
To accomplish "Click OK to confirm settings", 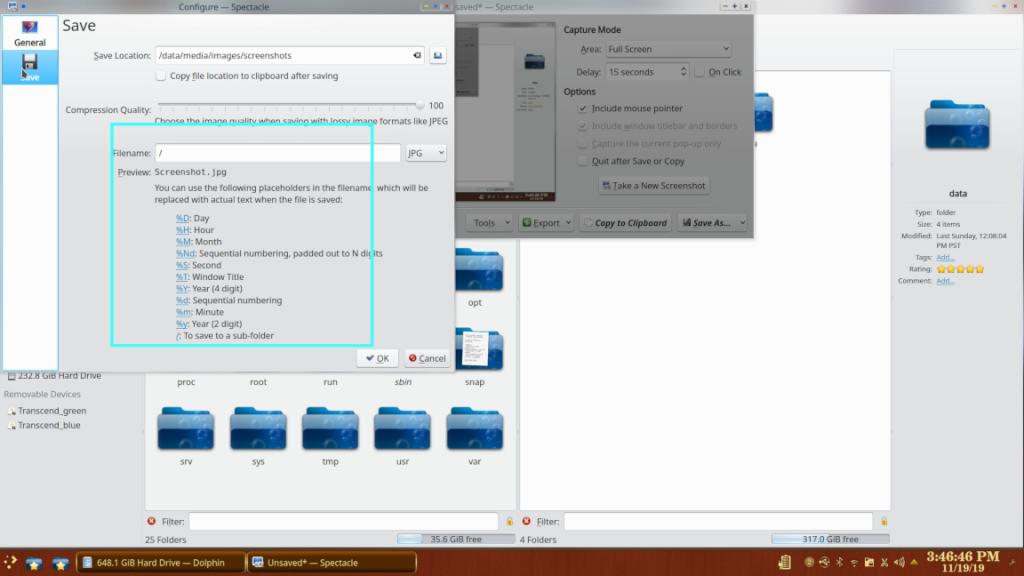I will (x=377, y=358).
